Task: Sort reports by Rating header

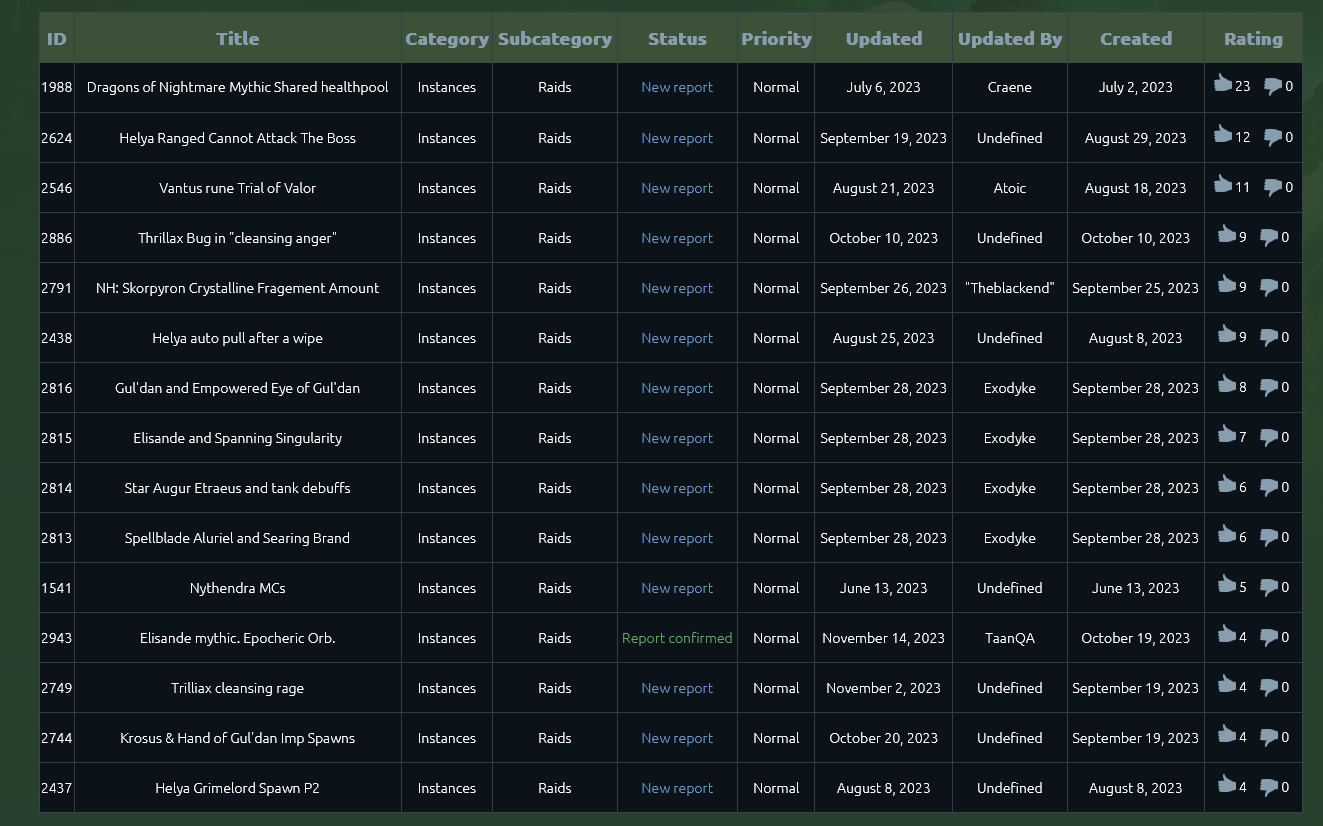Action: [1253, 39]
